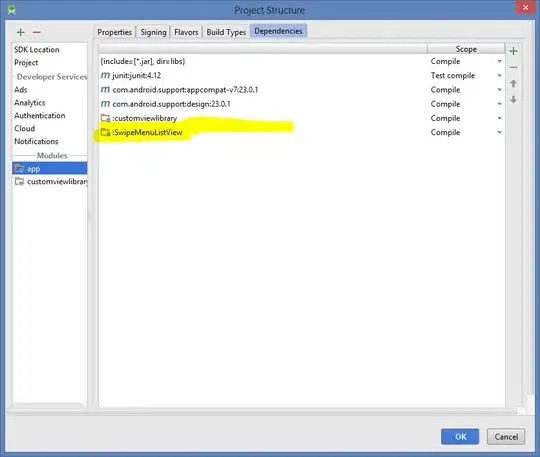Move dependency down with down arrow
Viewport: 540px width, 457px height.
coord(513,100)
